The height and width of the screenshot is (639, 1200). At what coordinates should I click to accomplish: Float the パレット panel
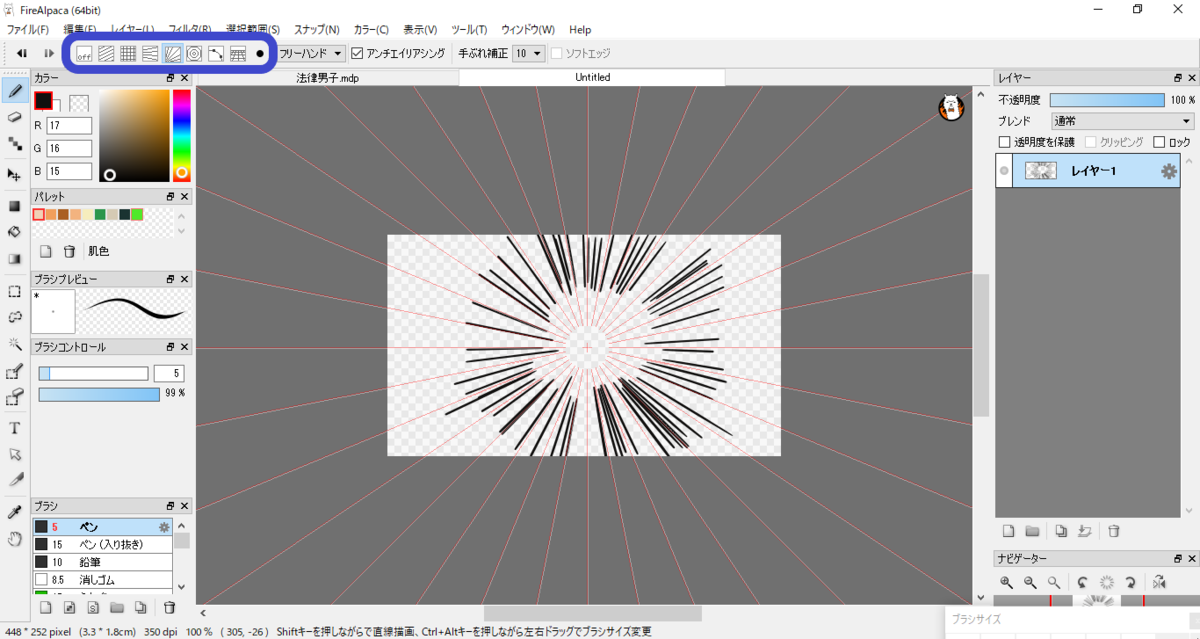(170, 196)
